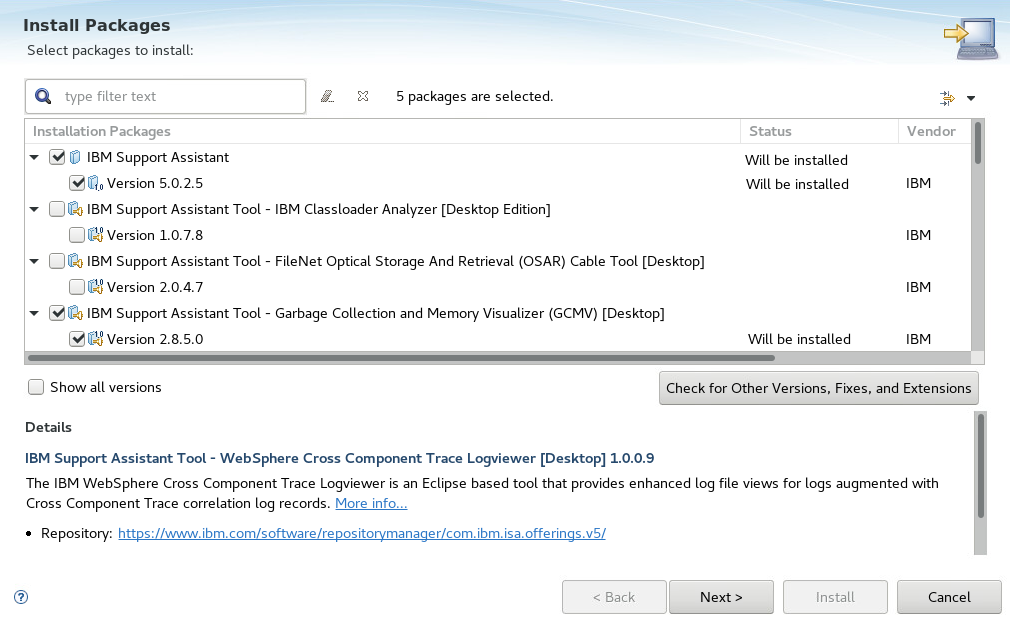Select the Version 2.8.5.0 row text
The width and height of the screenshot is (1010, 628).
pyautogui.click(x=155, y=339)
